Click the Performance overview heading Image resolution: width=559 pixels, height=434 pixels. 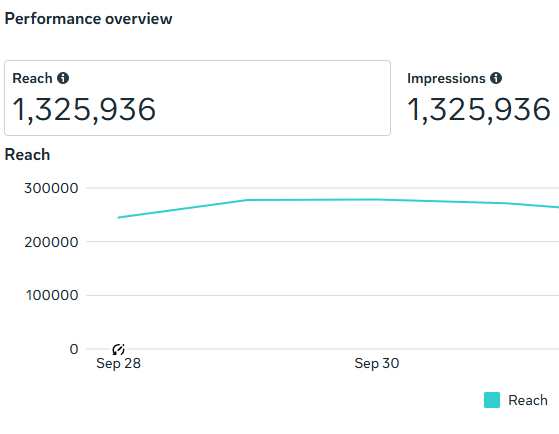click(88, 19)
